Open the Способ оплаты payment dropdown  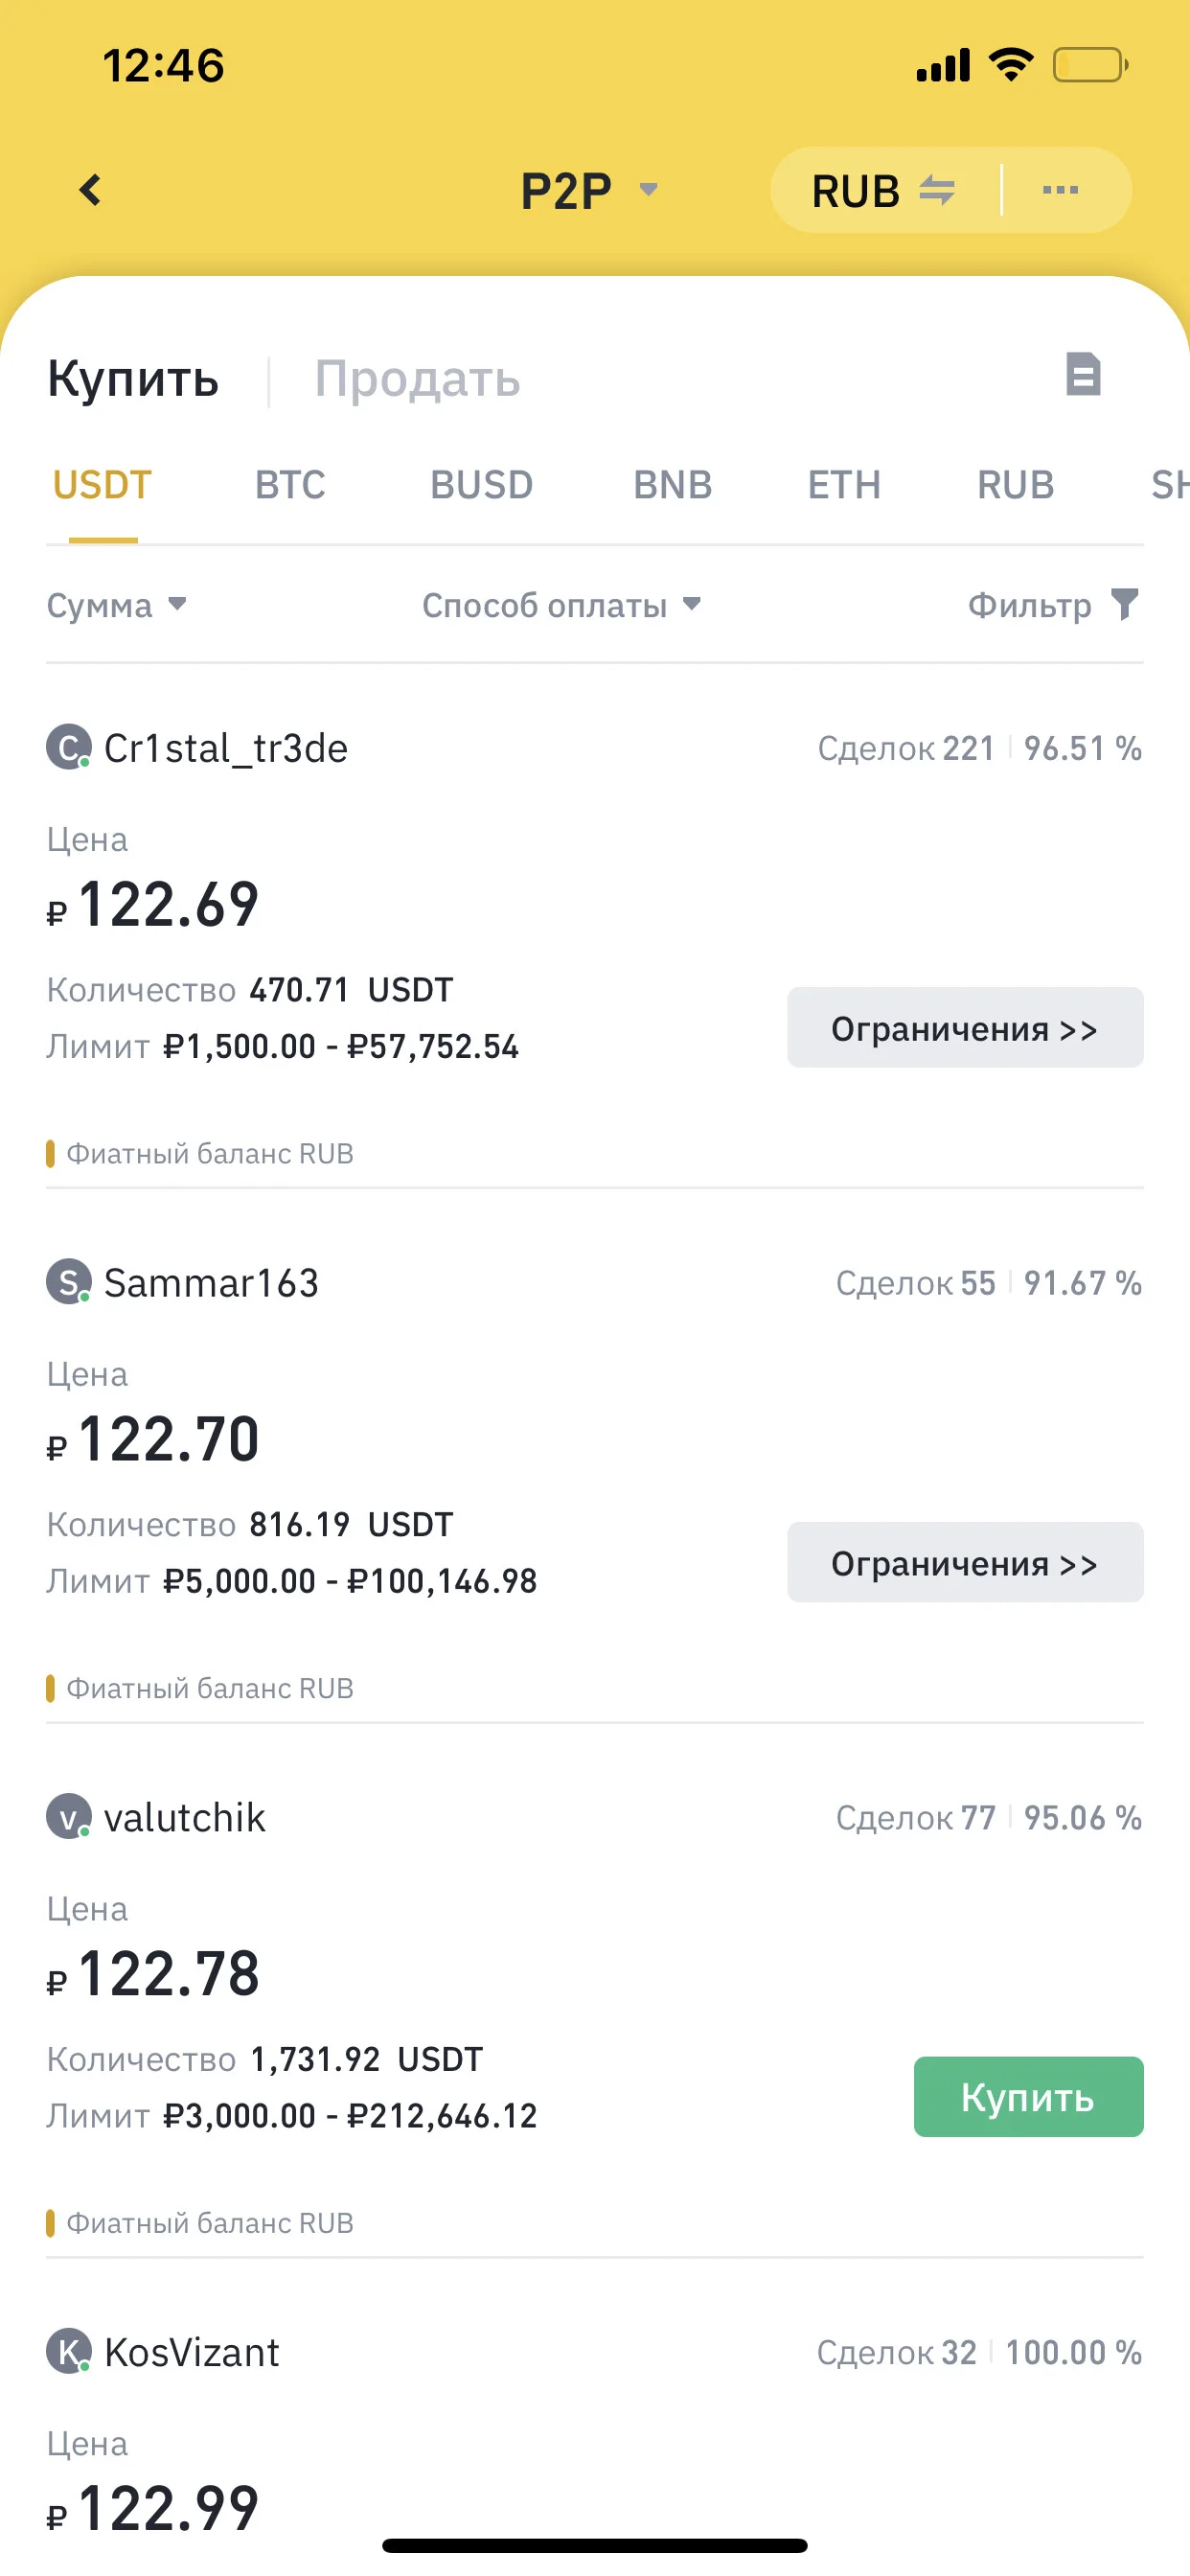[562, 605]
